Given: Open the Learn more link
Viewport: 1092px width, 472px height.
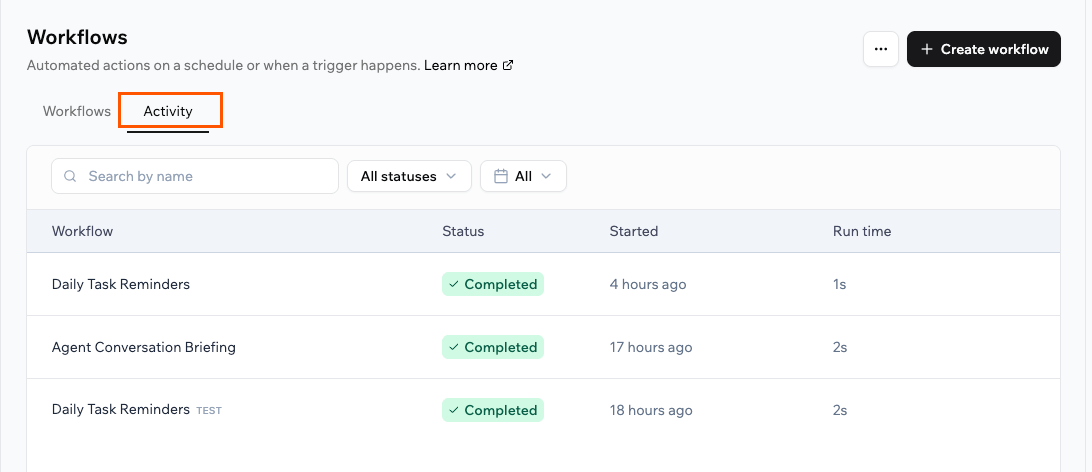Looking at the screenshot, I should click(x=460, y=65).
